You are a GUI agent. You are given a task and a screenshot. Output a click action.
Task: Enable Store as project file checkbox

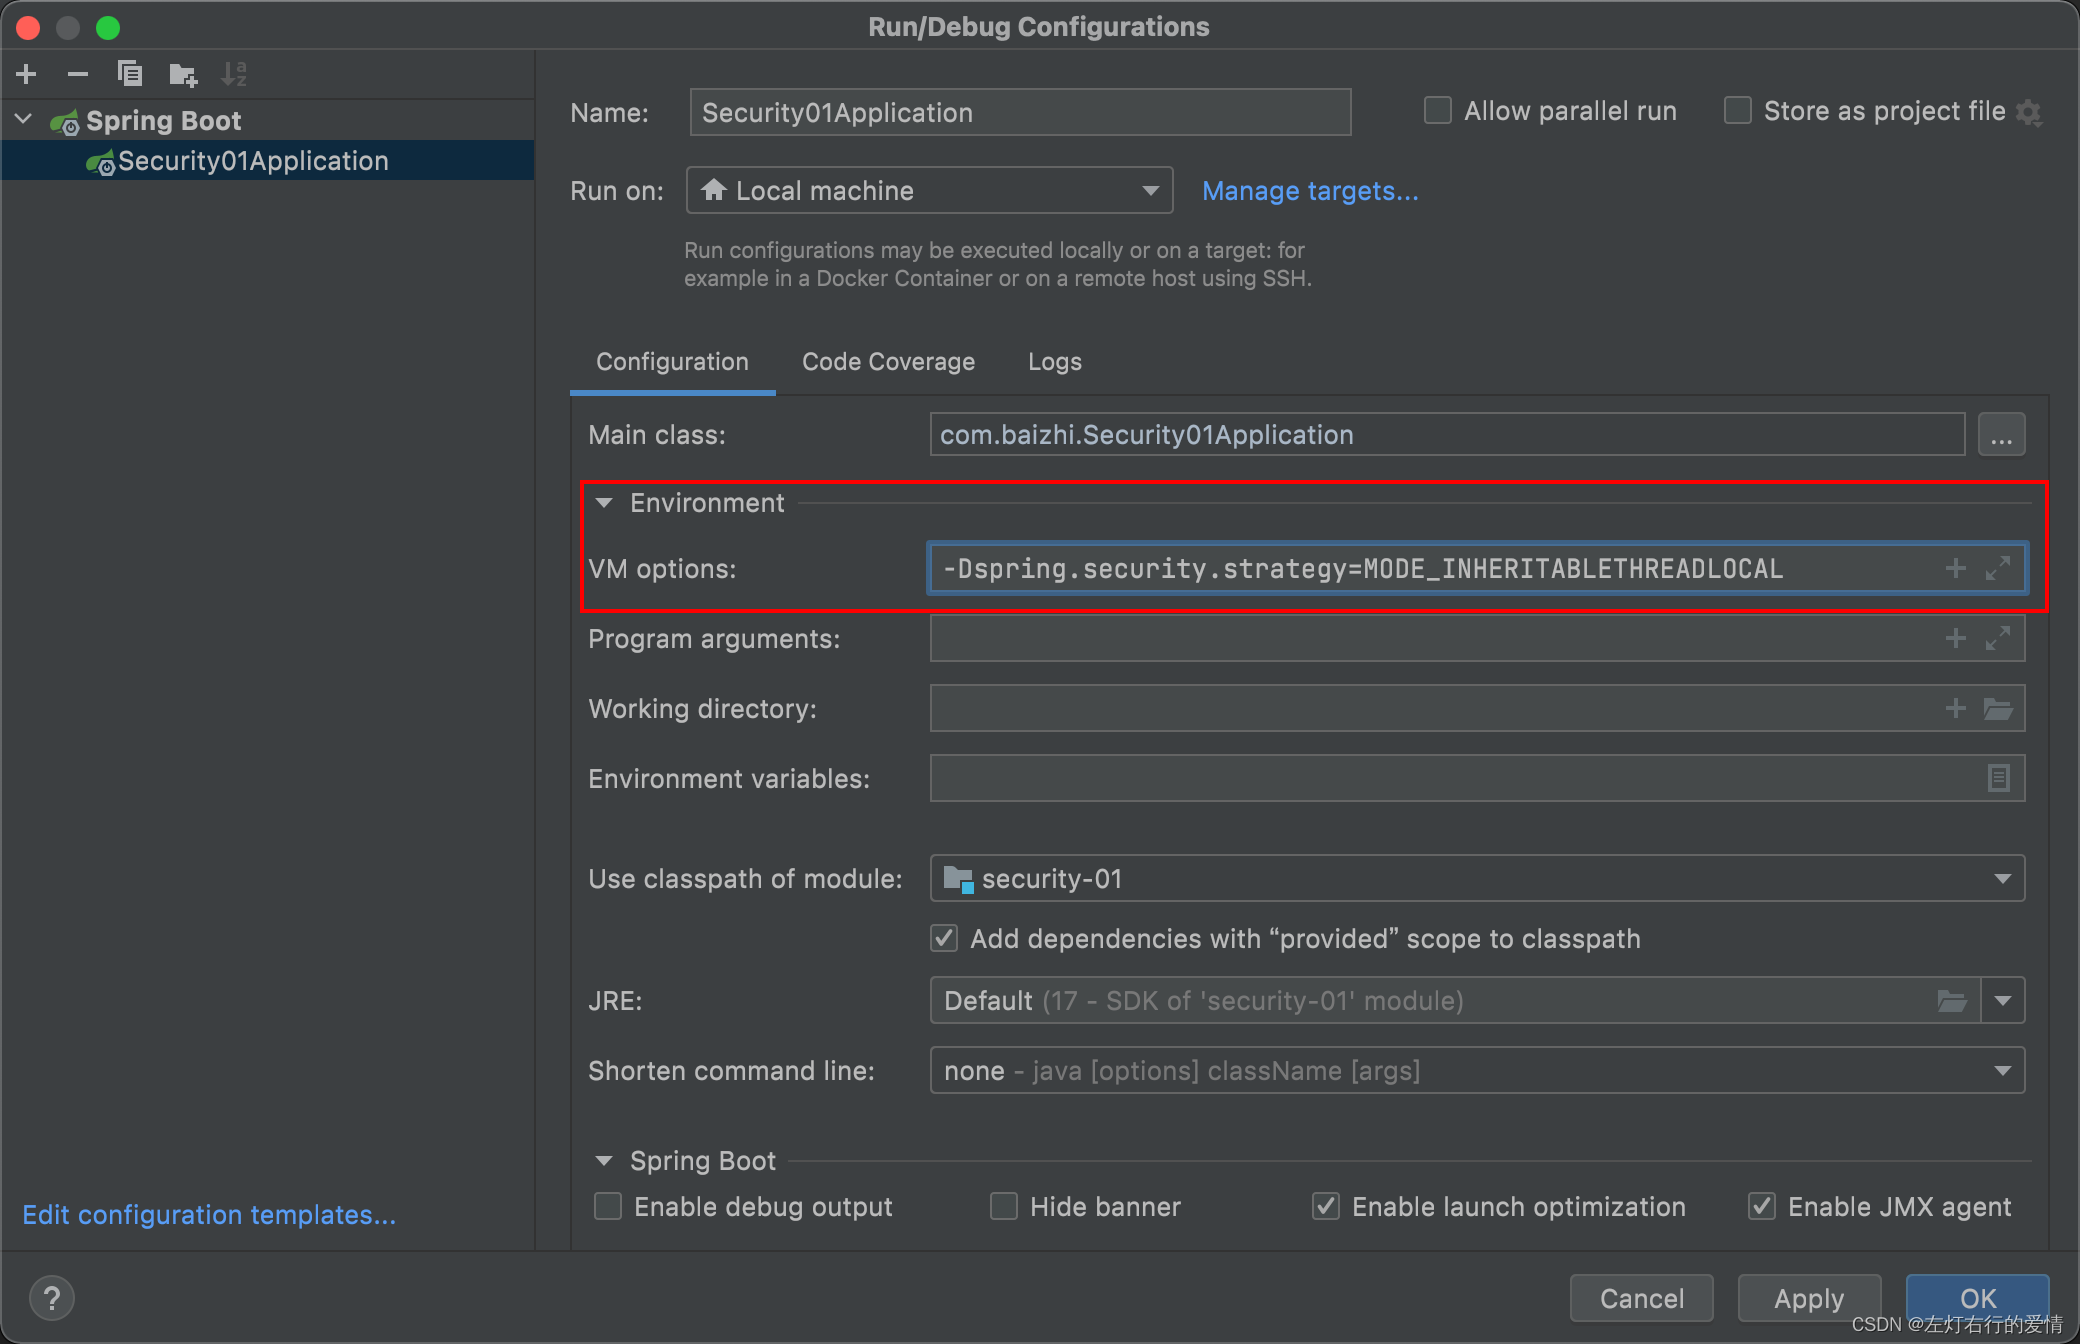coord(1739,112)
